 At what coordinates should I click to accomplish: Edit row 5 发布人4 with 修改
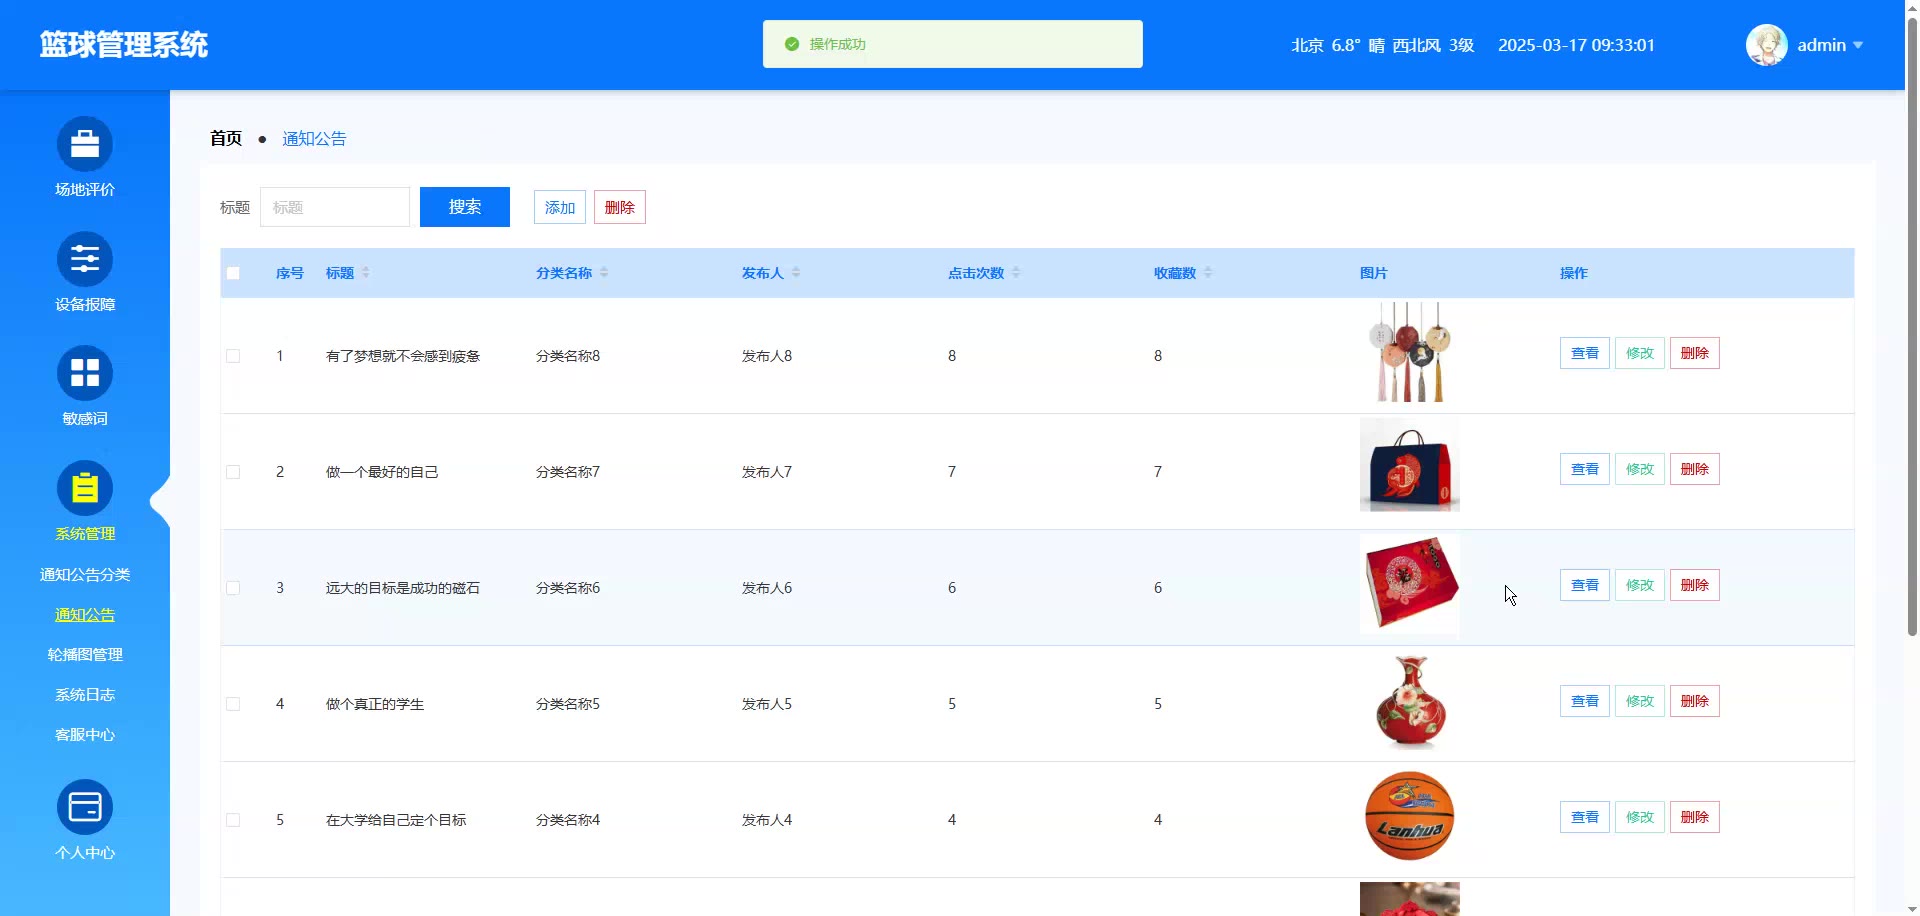(x=1640, y=817)
